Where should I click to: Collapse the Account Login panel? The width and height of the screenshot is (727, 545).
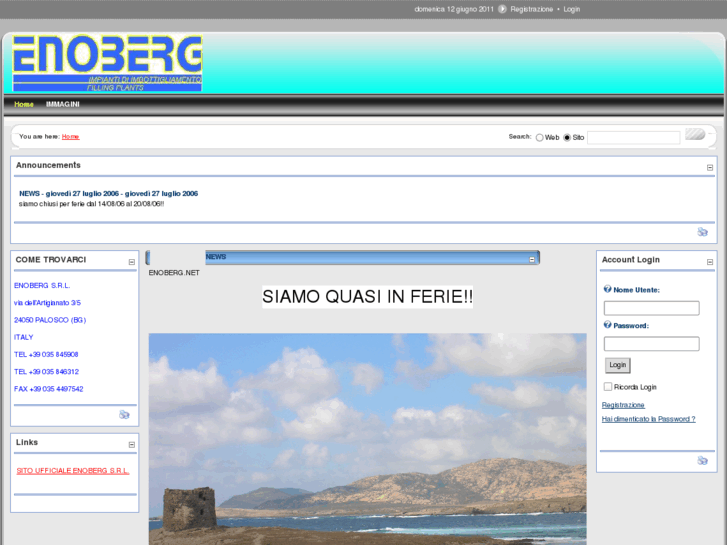pyautogui.click(x=710, y=262)
